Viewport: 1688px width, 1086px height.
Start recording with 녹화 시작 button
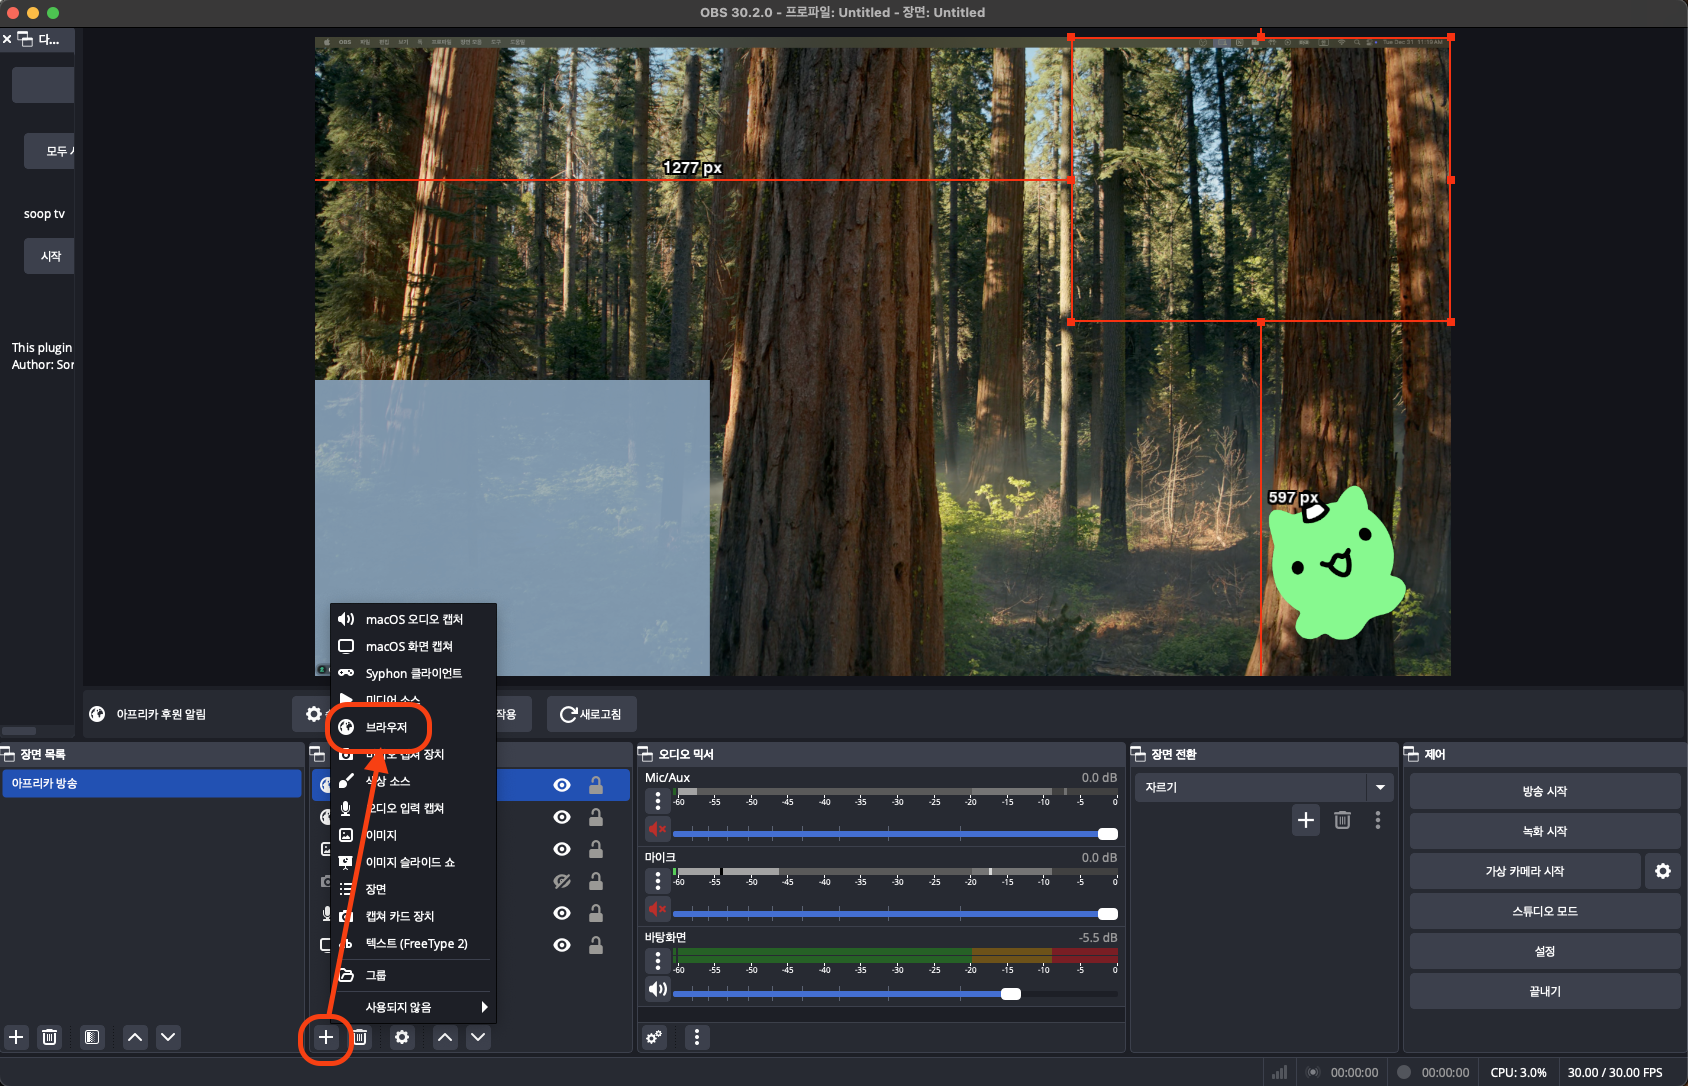point(1545,831)
